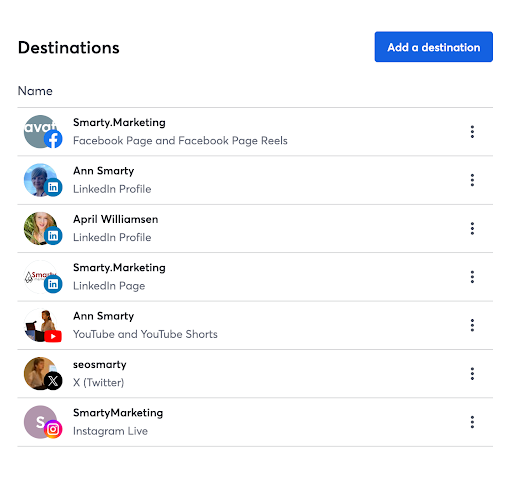512x499 pixels.
Task: Open kebab menu for SmartyMarketing Instagram Live
Action: coord(472,422)
